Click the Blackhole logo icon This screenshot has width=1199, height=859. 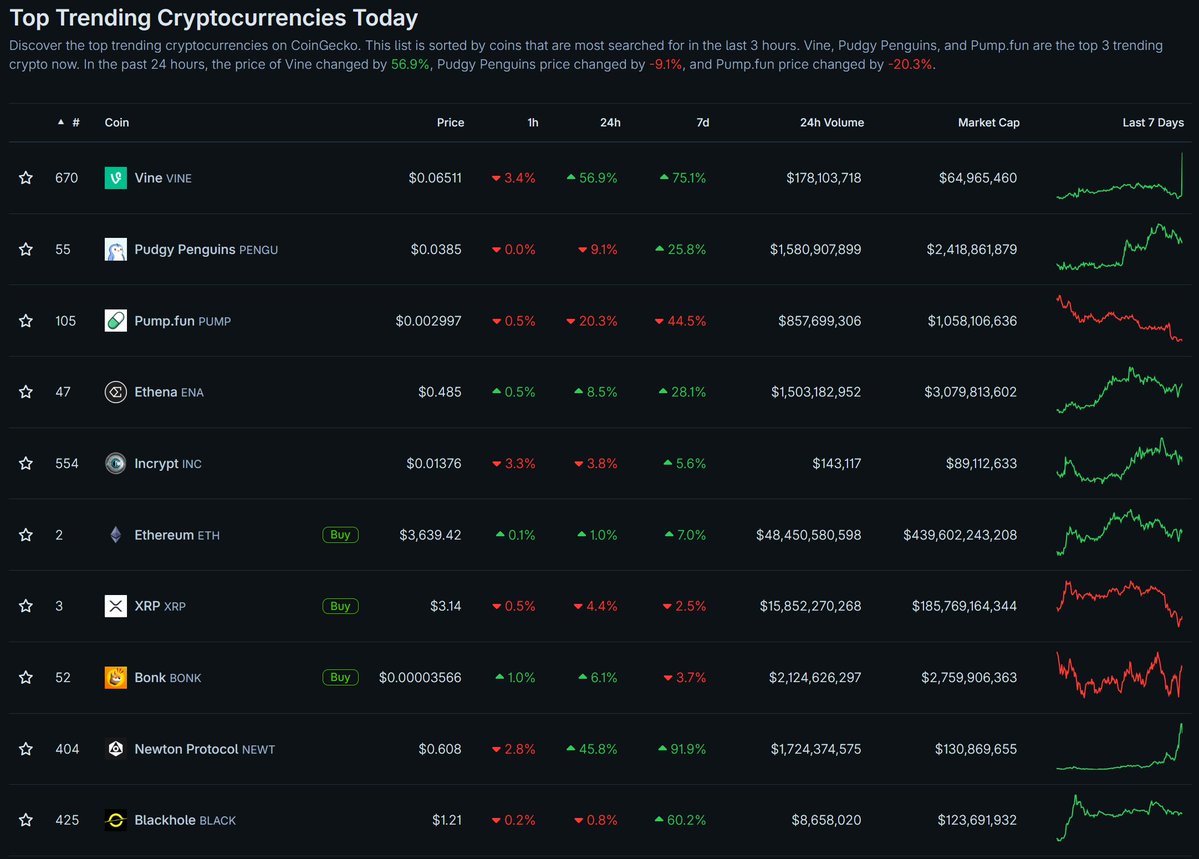pyautogui.click(x=115, y=820)
